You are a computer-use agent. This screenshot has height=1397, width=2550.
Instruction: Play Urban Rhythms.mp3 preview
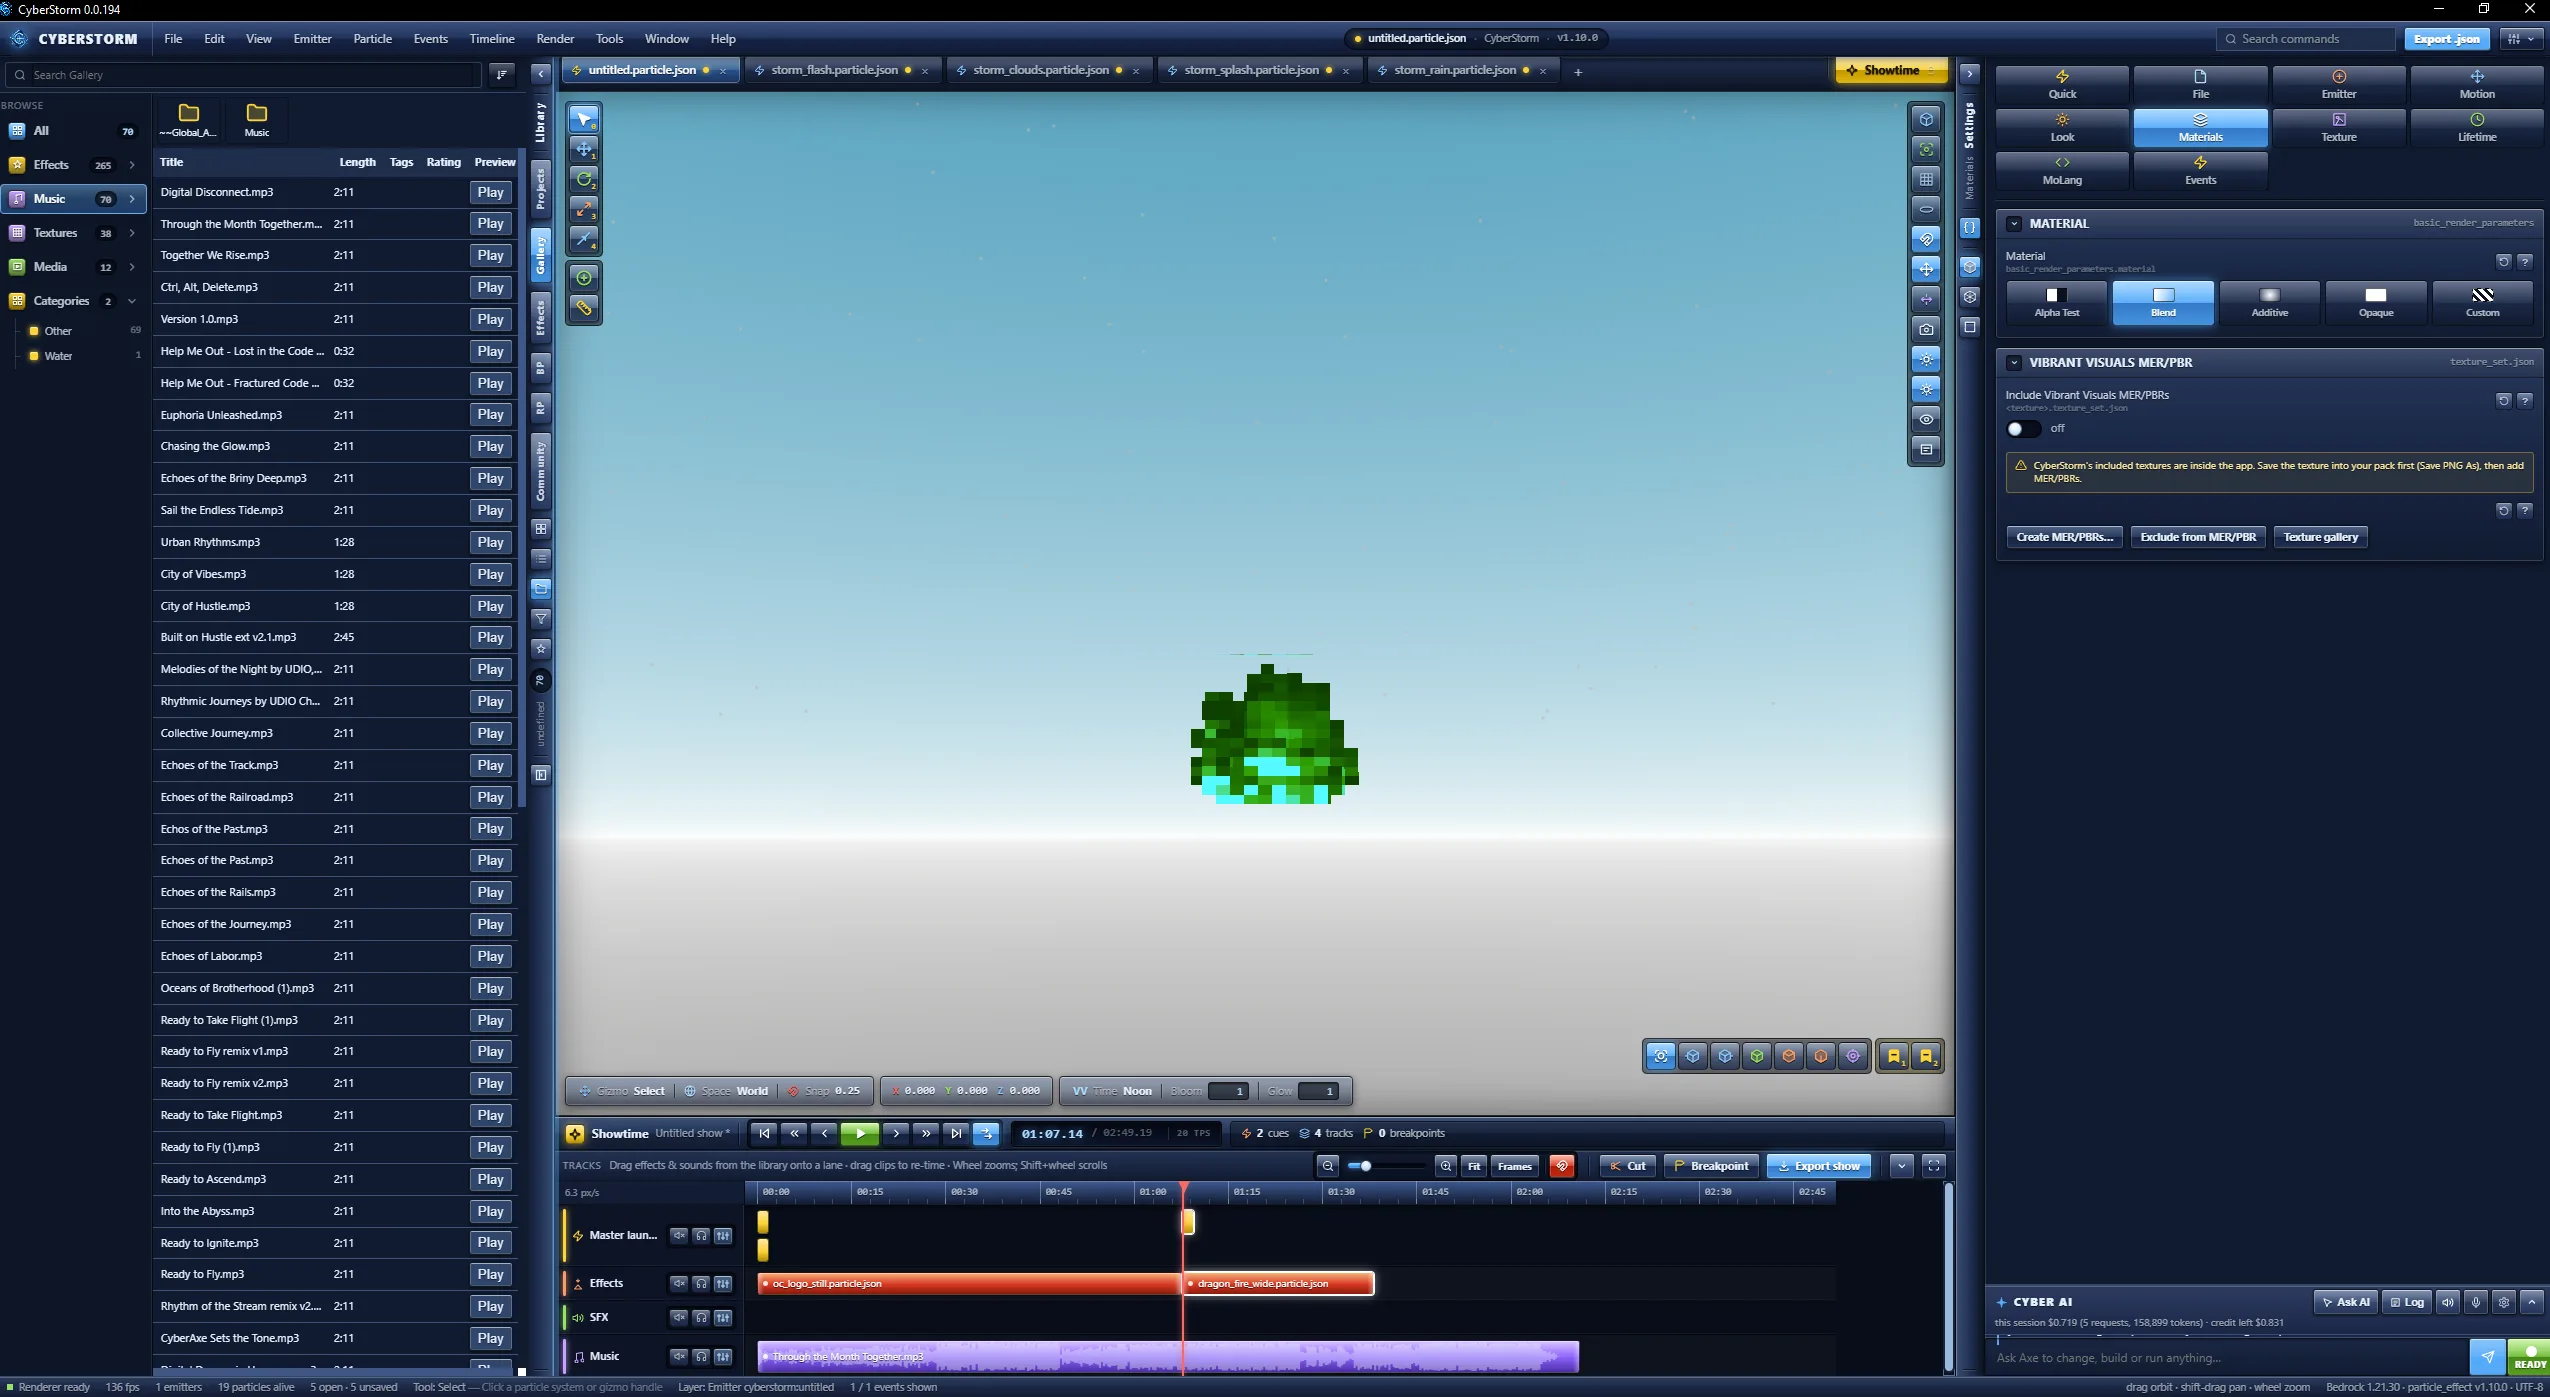[x=490, y=542]
